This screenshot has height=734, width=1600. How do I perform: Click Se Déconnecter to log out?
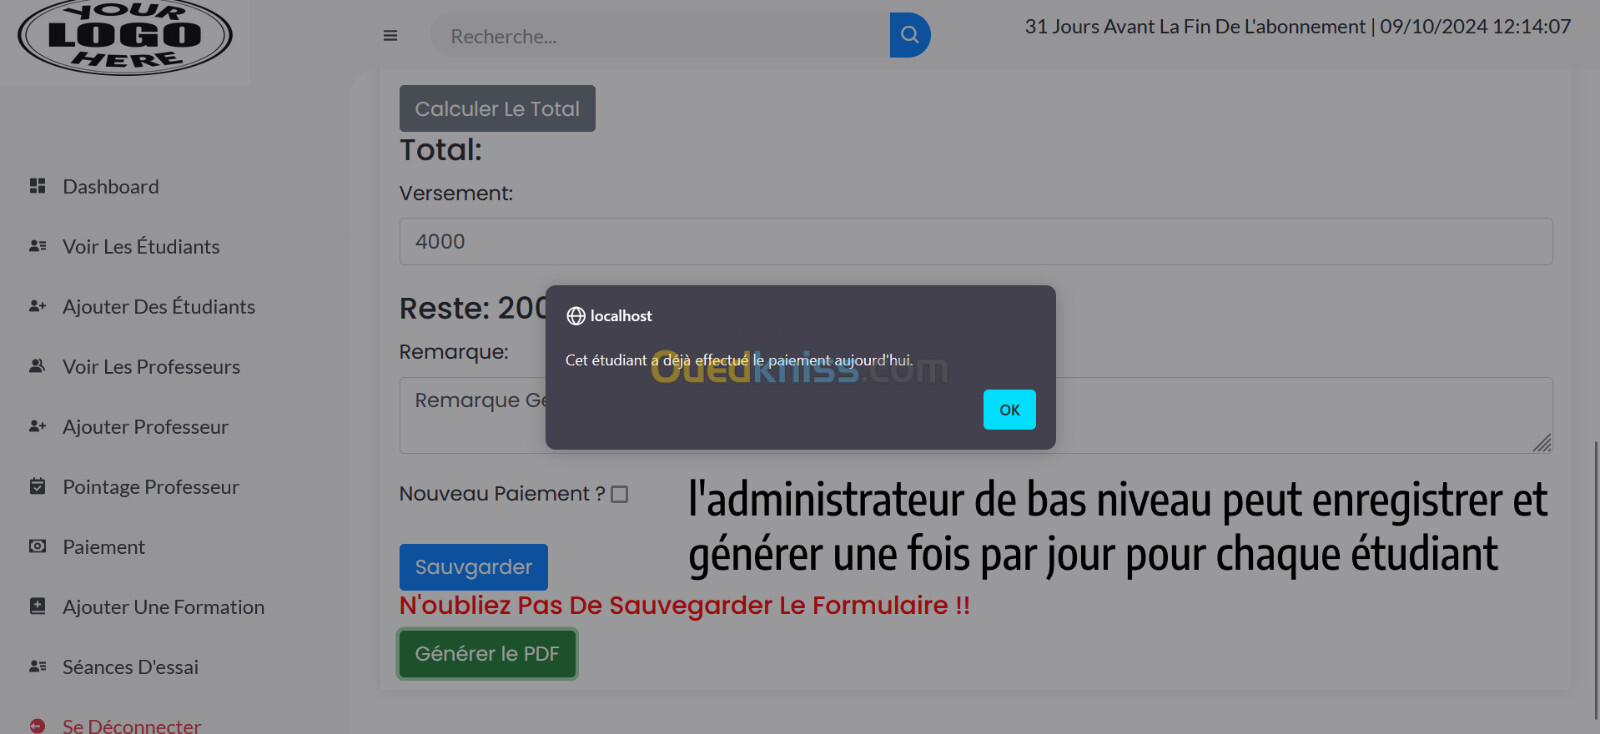(x=132, y=726)
